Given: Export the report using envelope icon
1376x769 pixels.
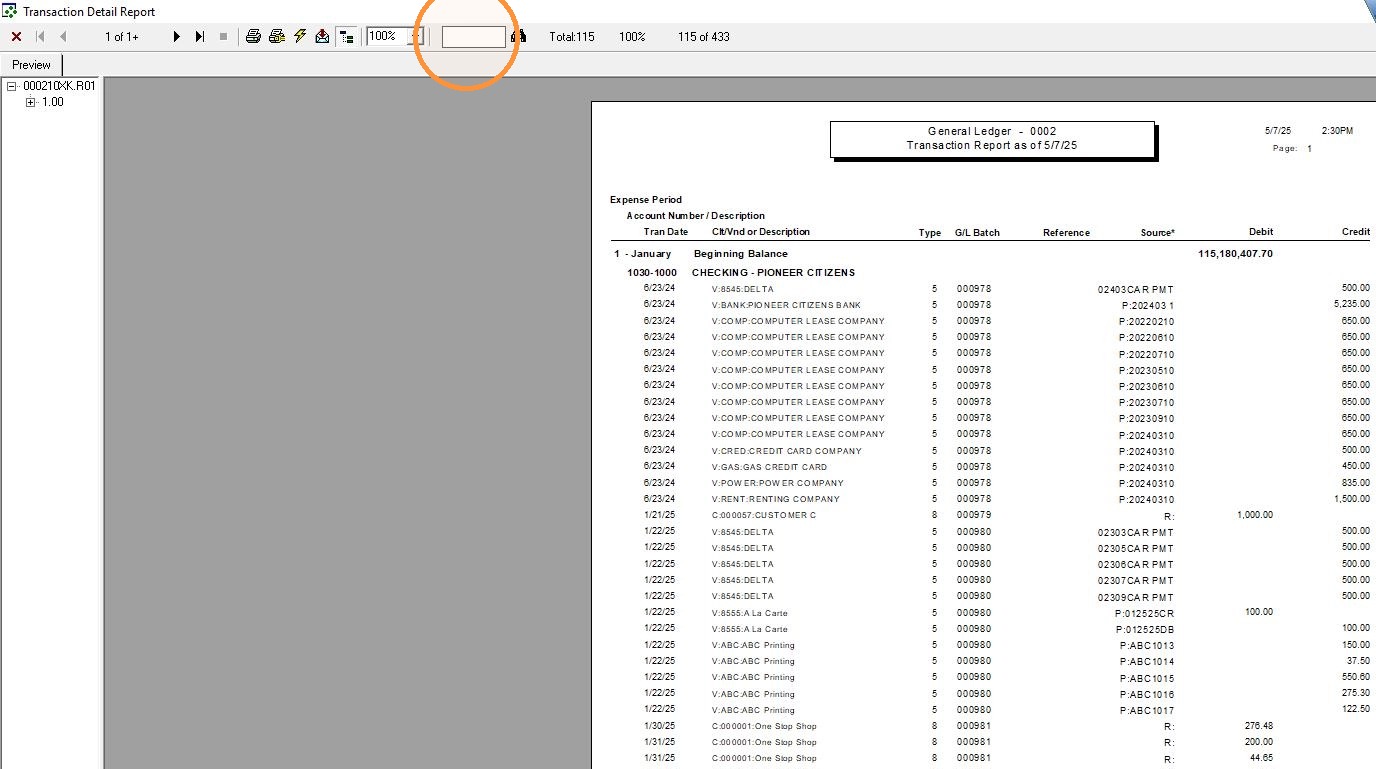Looking at the screenshot, I should (x=322, y=37).
